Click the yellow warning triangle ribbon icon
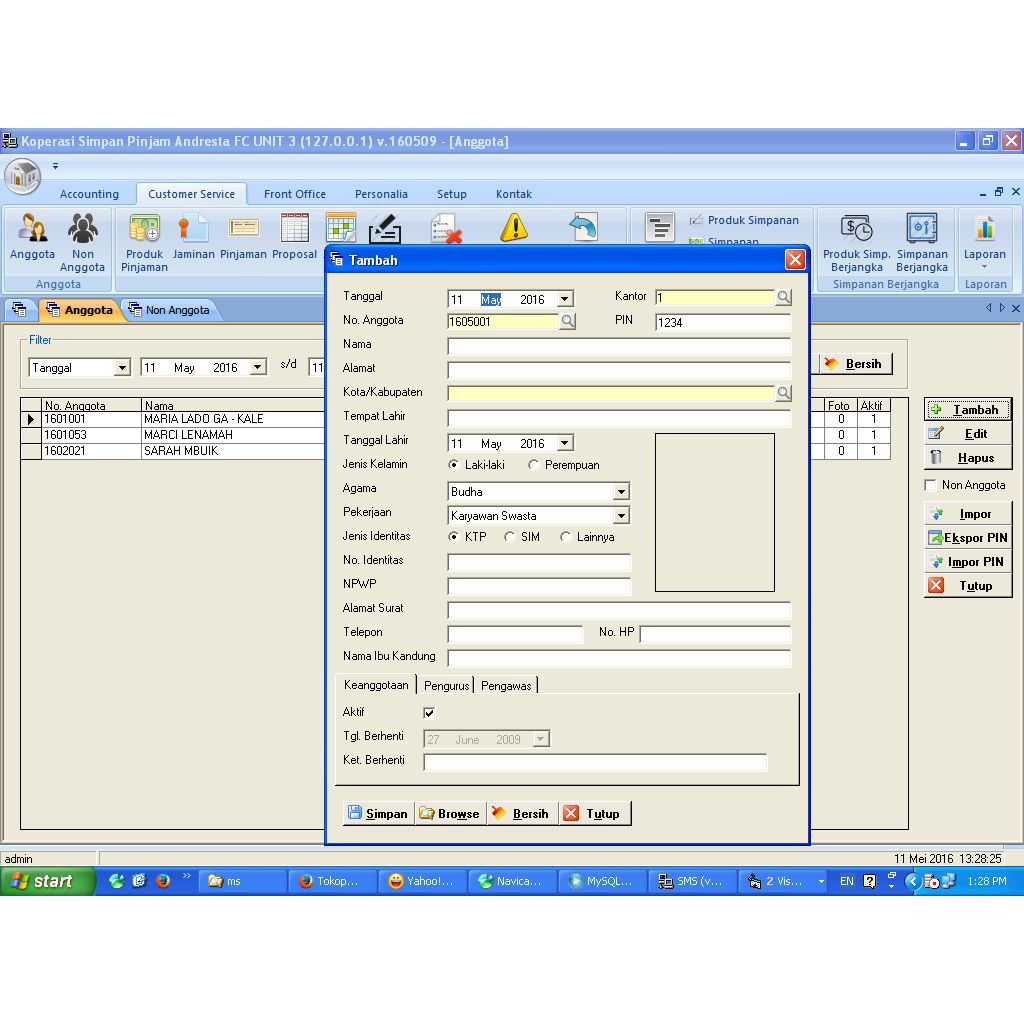The width and height of the screenshot is (1024, 1024). coord(514,227)
